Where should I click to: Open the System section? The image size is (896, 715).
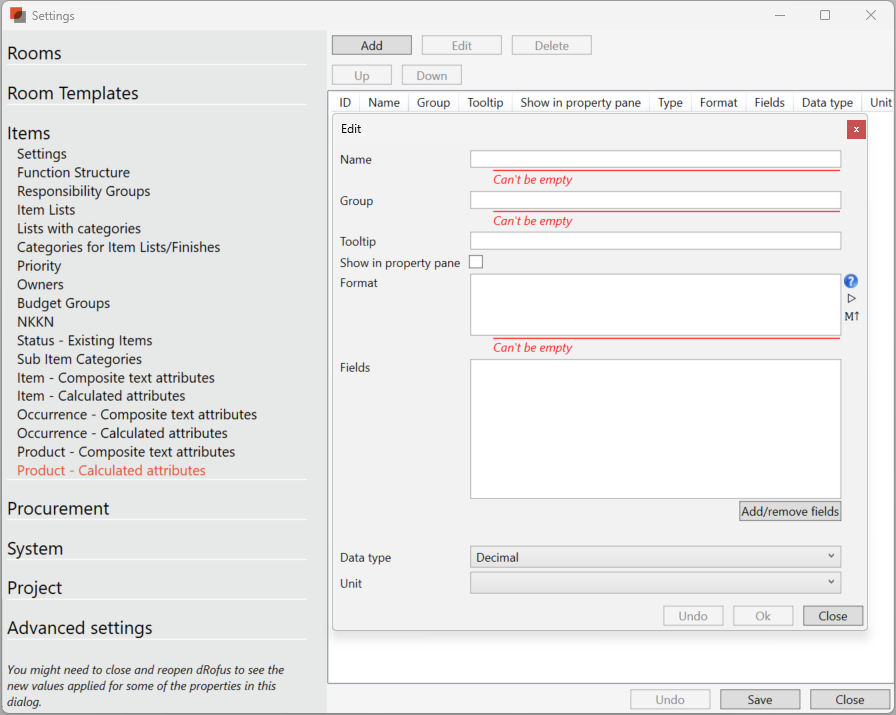point(35,549)
